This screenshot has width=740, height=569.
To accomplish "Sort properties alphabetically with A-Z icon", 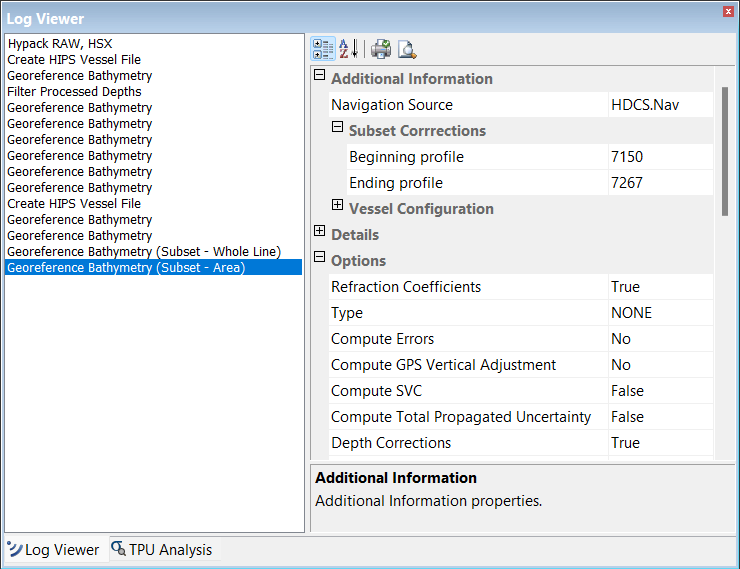I will click(348, 49).
